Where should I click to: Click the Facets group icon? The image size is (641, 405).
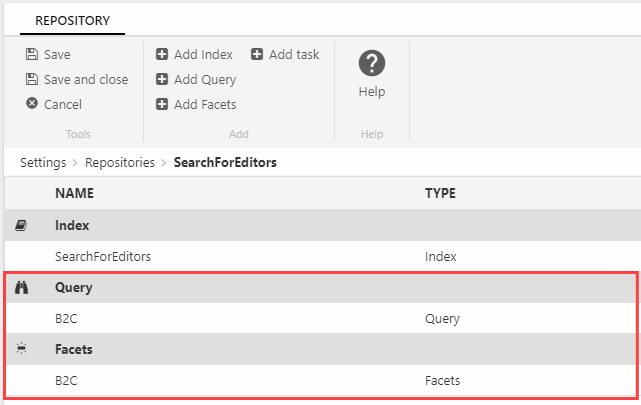22,350
